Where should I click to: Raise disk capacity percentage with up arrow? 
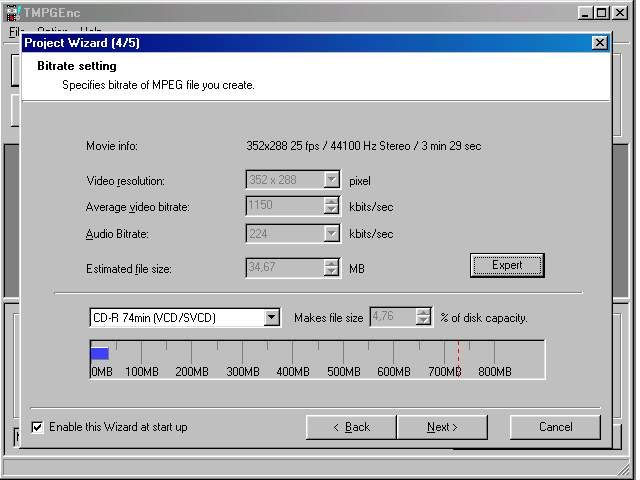pyautogui.click(x=424, y=313)
